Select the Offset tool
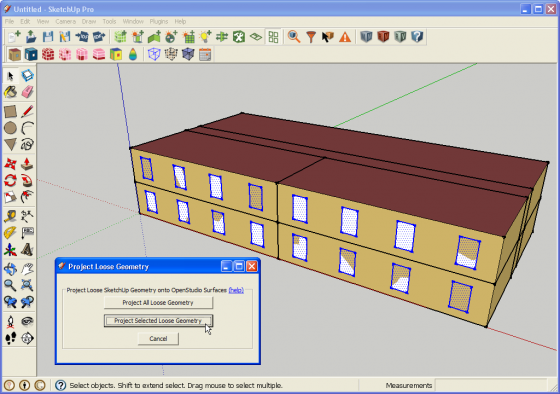This screenshot has width=560, height=394. point(27,197)
